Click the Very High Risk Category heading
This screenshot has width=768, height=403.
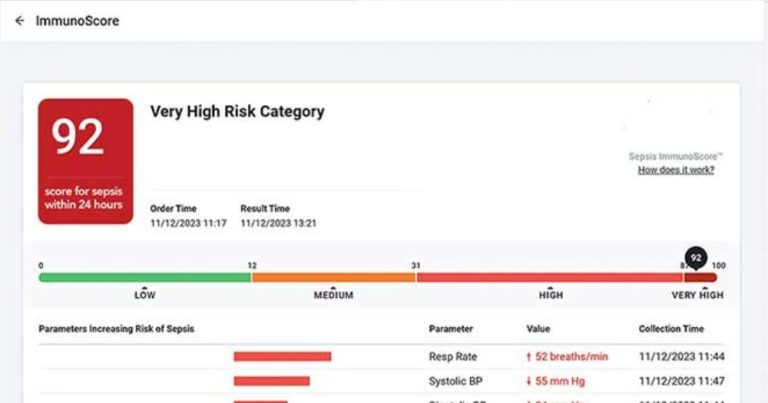pyautogui.click(x=237, y=112)
